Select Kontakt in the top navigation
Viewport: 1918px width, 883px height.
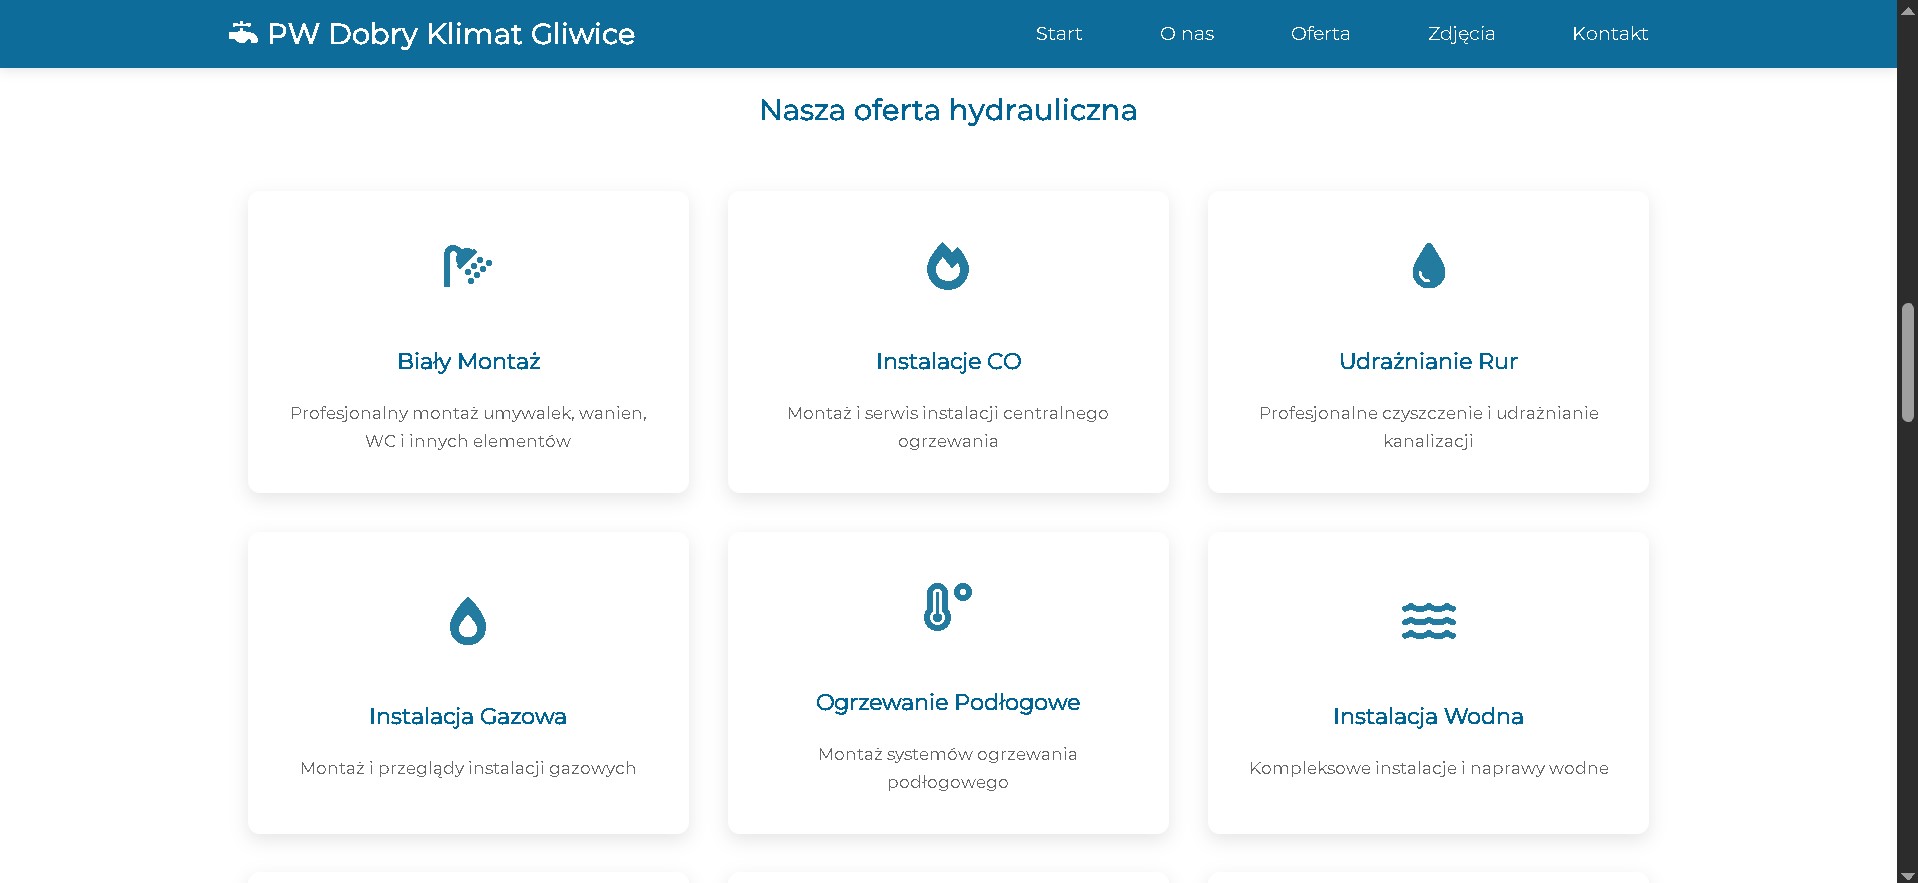pyautogui.click(x=1609, y=34)
